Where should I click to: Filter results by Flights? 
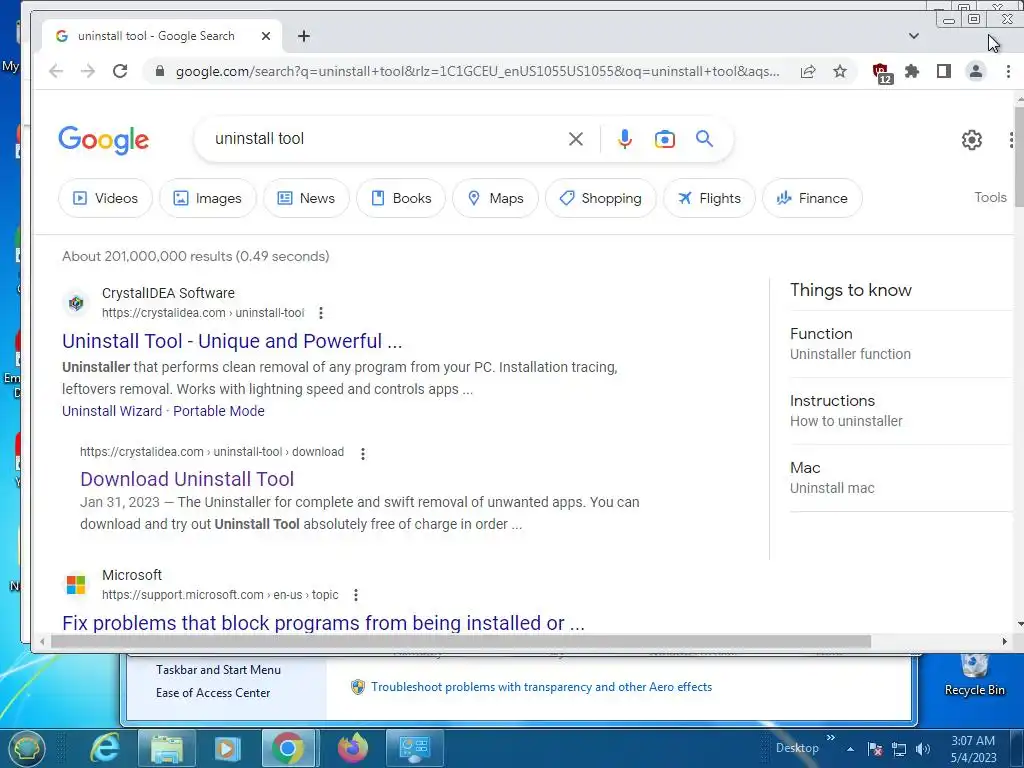[709, 198]
